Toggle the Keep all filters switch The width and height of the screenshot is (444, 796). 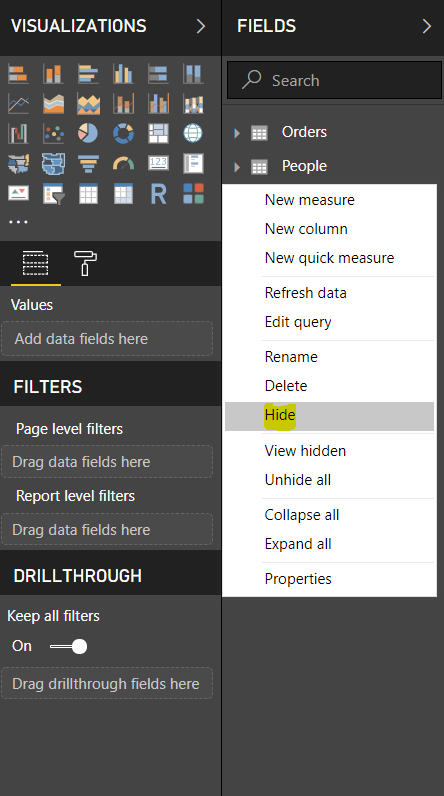[x=69, y=646]
